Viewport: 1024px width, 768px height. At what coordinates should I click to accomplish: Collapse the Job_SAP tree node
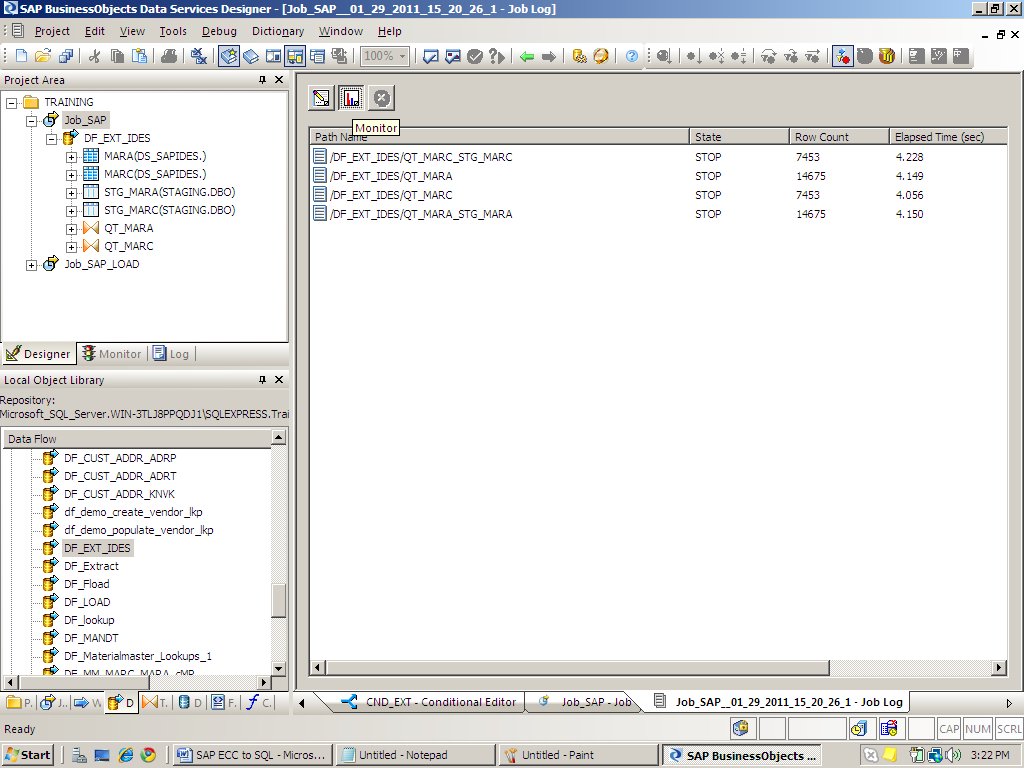click(31, 121)
